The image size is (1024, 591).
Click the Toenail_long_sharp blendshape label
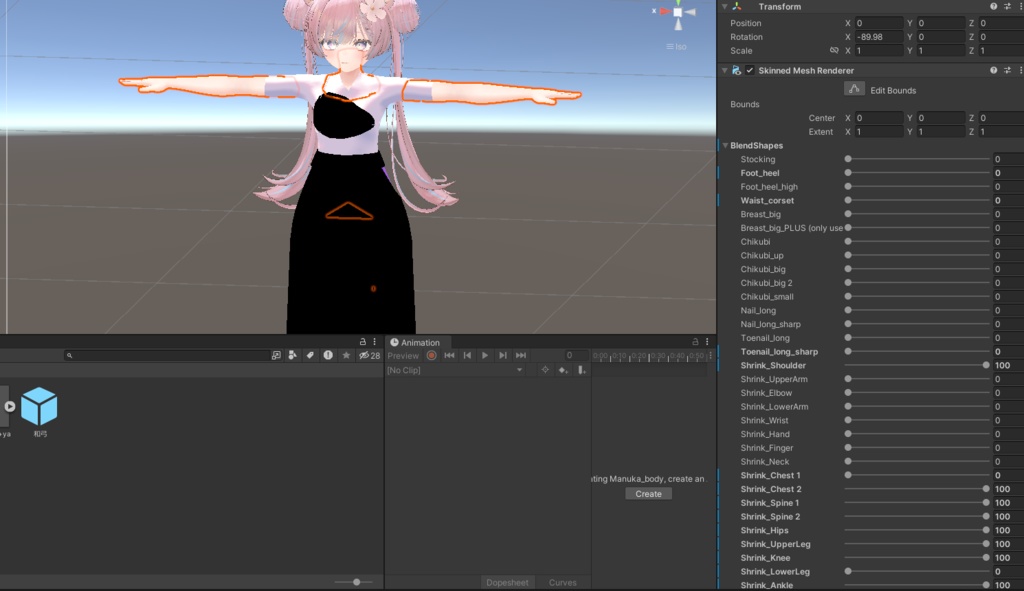(x=779, y=352)
